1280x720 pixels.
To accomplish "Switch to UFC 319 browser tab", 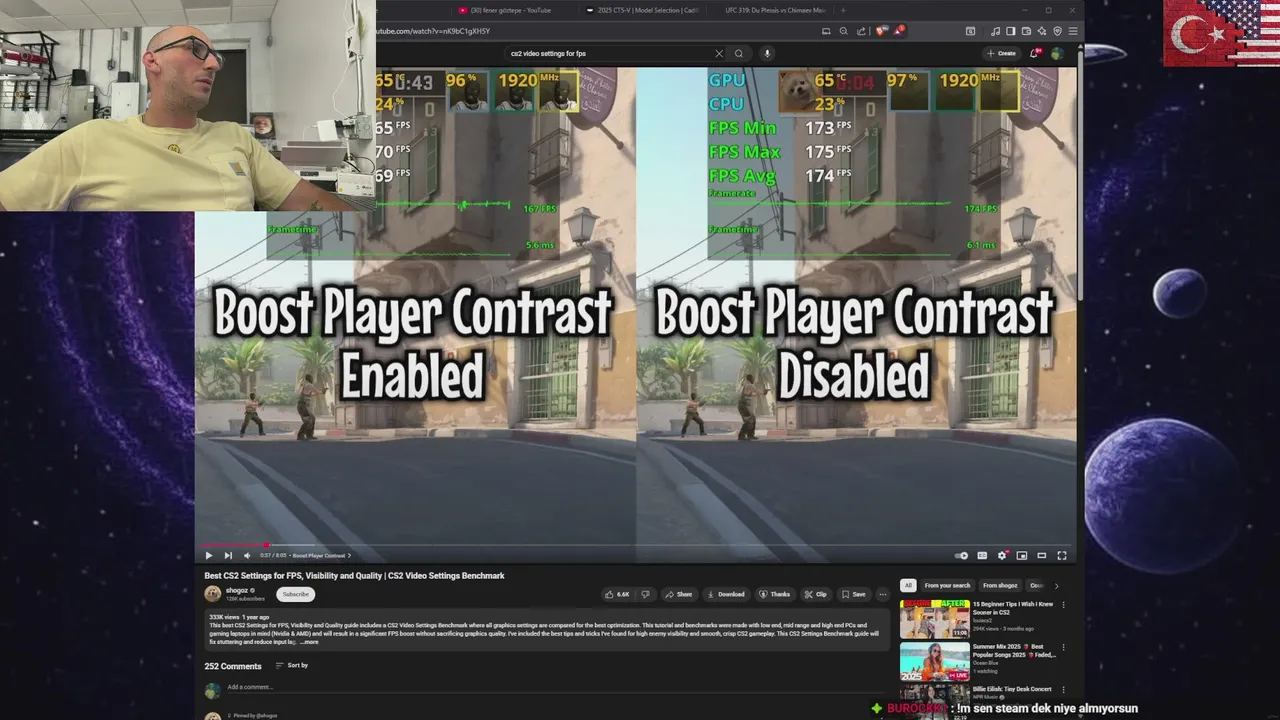I will pos(775,10).
